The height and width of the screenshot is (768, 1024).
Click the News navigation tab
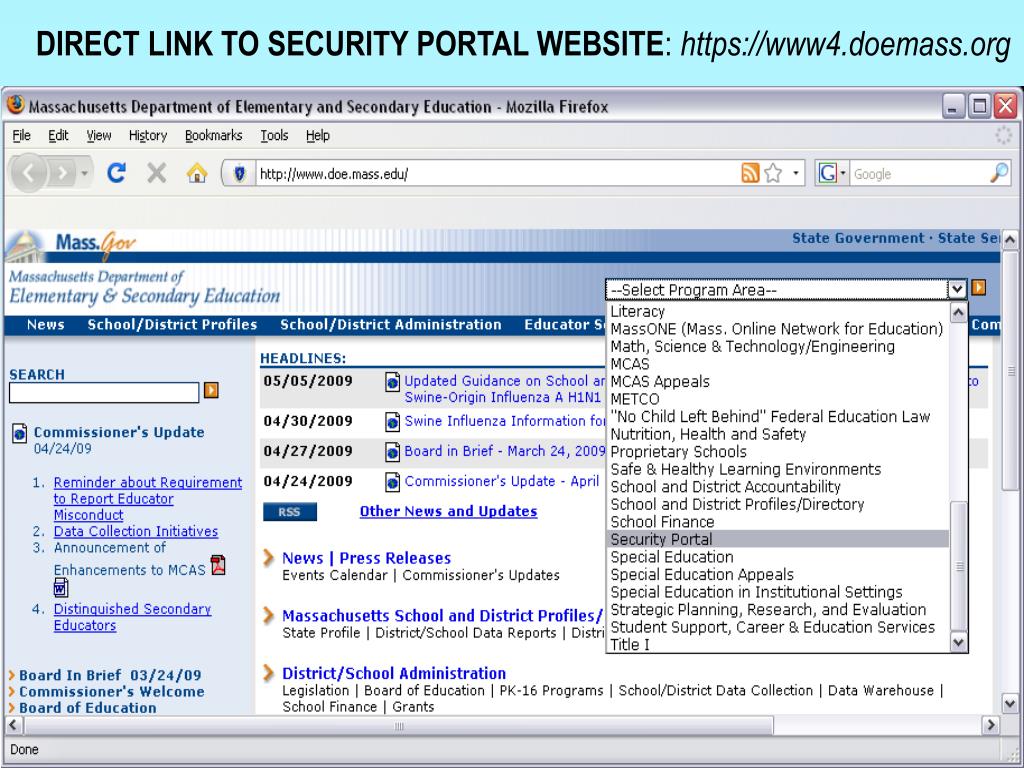click(46, 325)
